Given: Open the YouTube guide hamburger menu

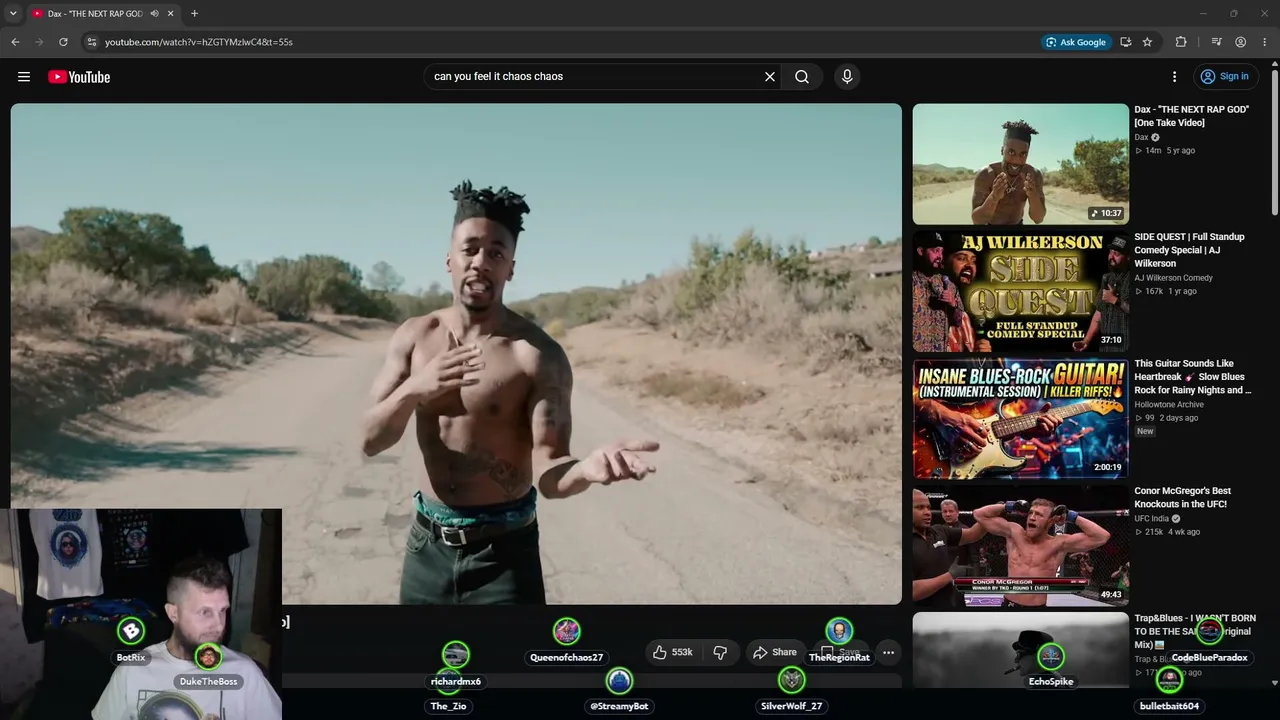Looking at the screenshot, I should [24, 77].
